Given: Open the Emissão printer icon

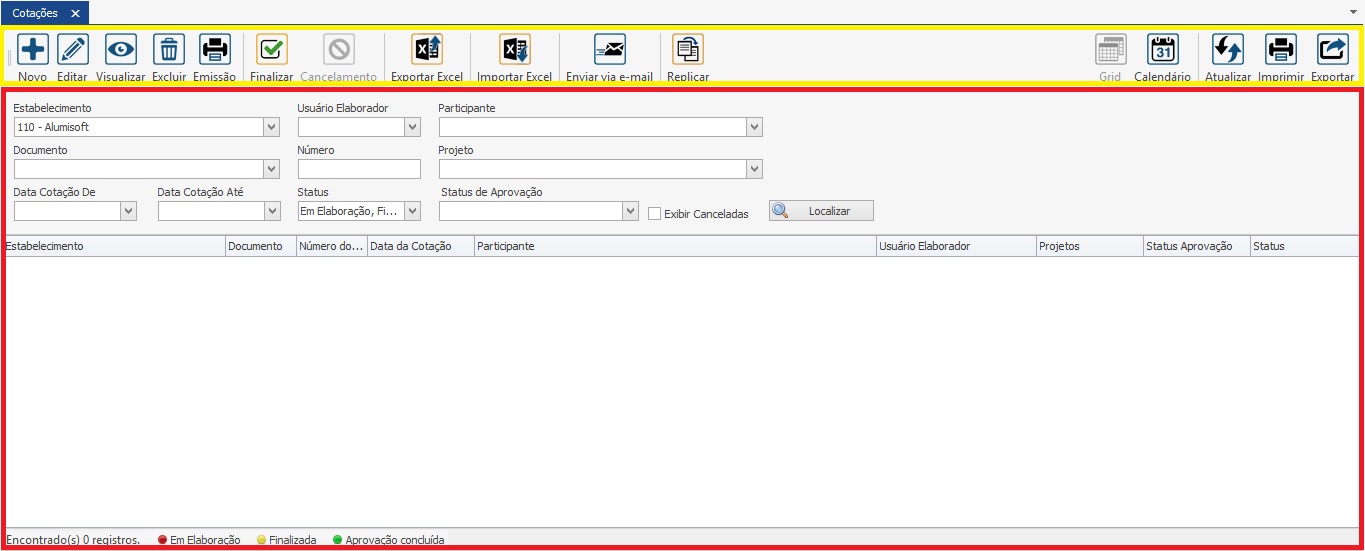Looking at the screenshot, I should point(214,50).
